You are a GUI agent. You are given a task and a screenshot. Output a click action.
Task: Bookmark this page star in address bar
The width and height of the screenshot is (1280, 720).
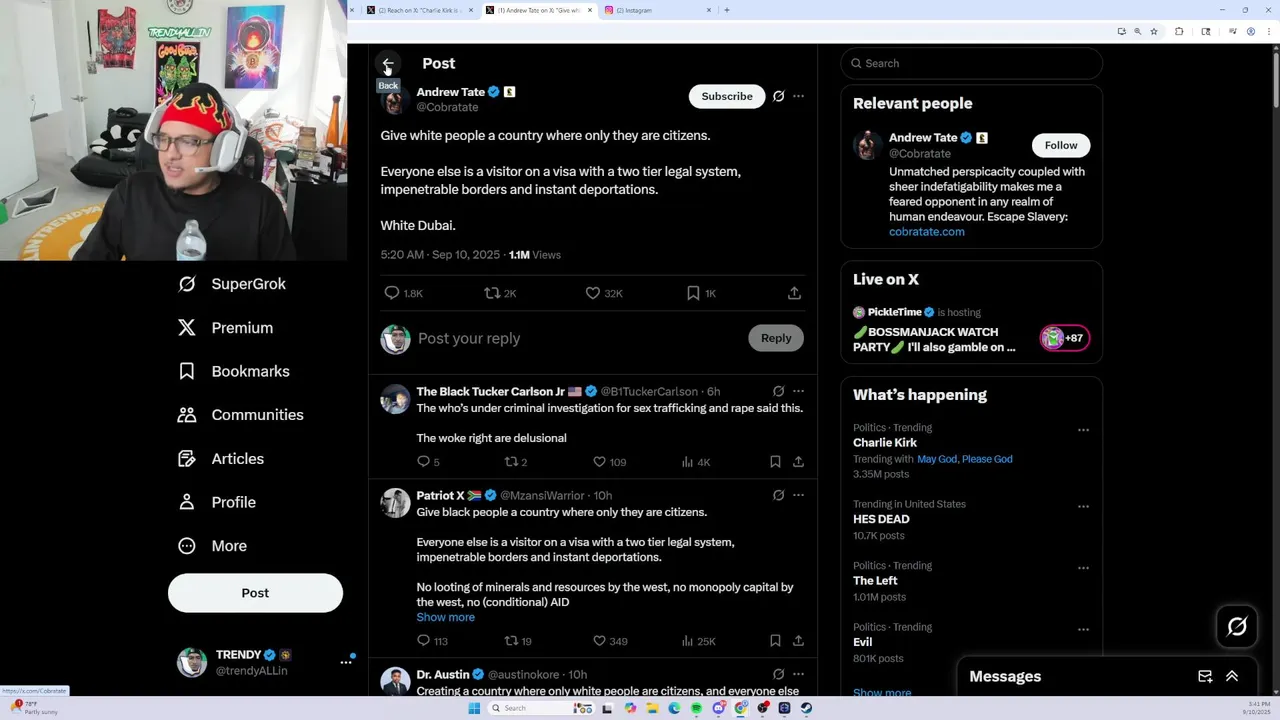[x=1154, y=31]
